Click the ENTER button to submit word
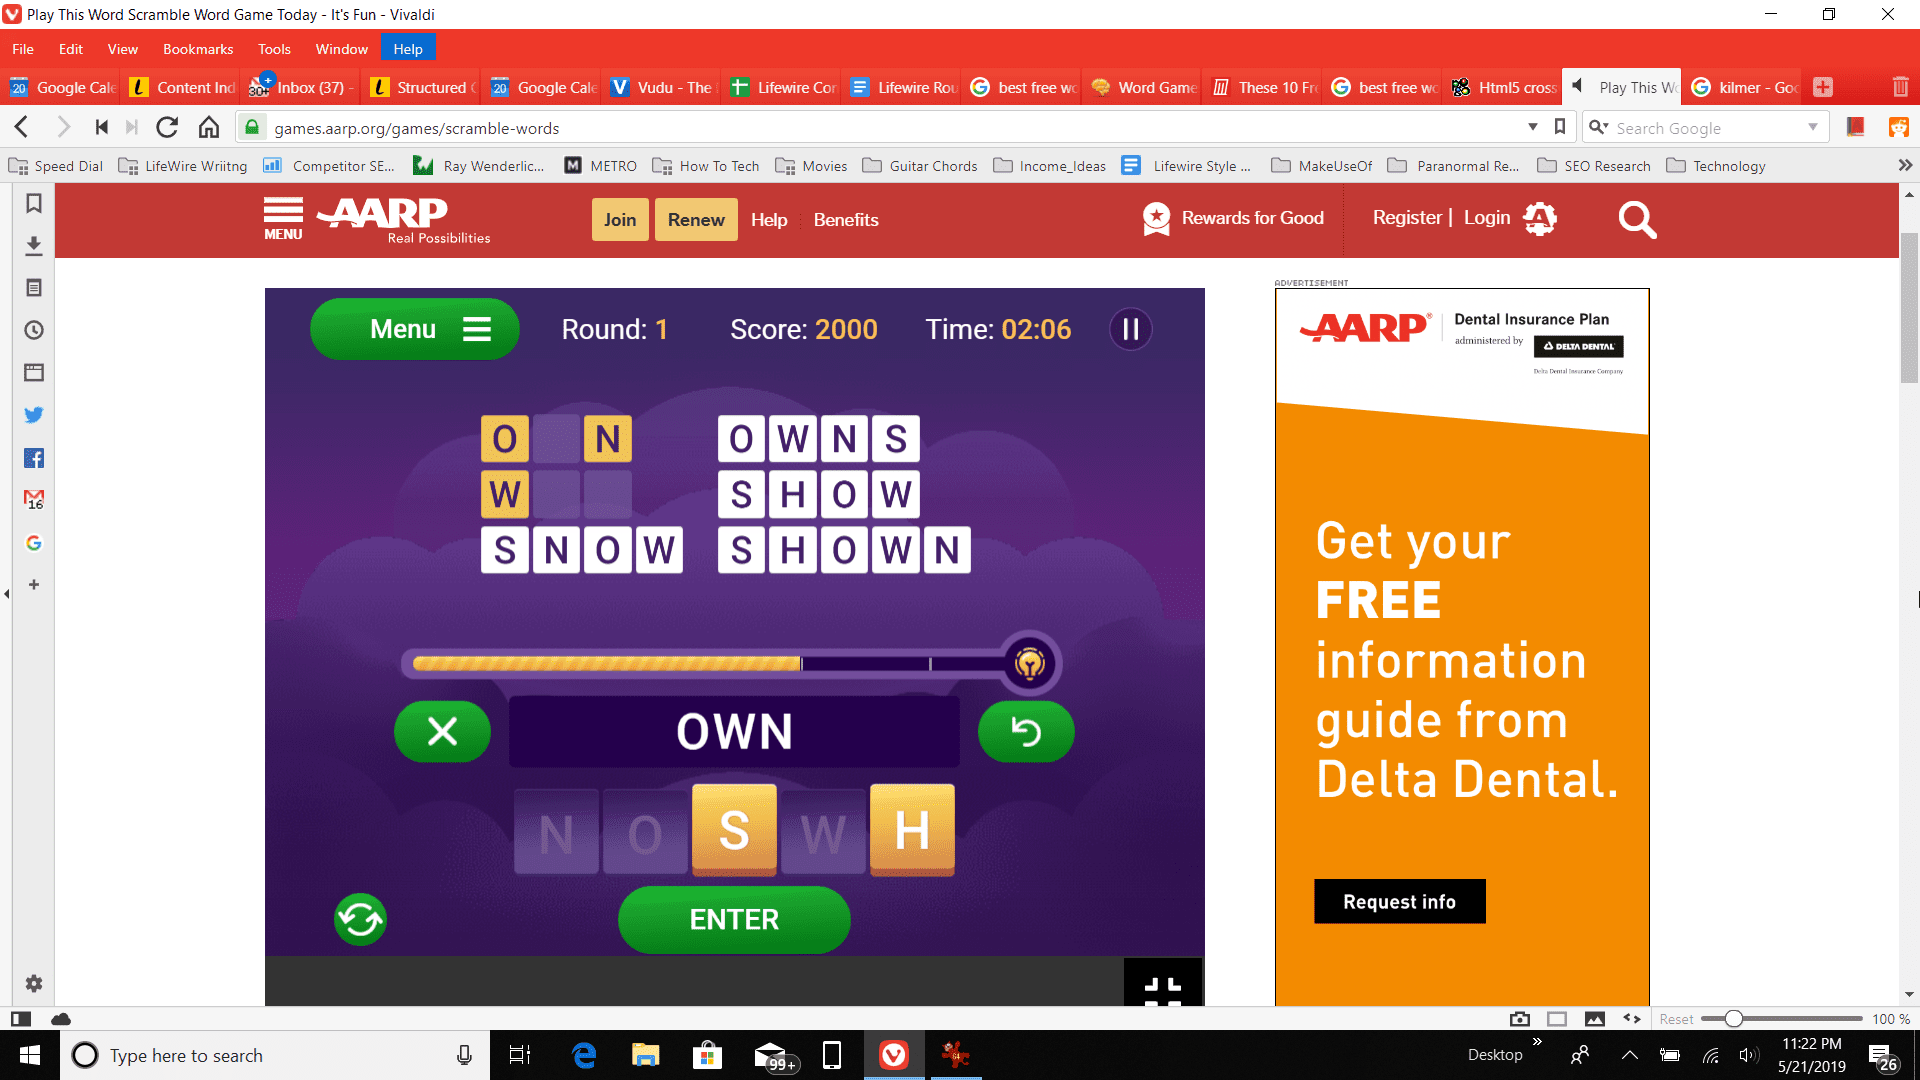This screenshot has width=1920, height=1080. pyautogui.click(x=733, y=919)
